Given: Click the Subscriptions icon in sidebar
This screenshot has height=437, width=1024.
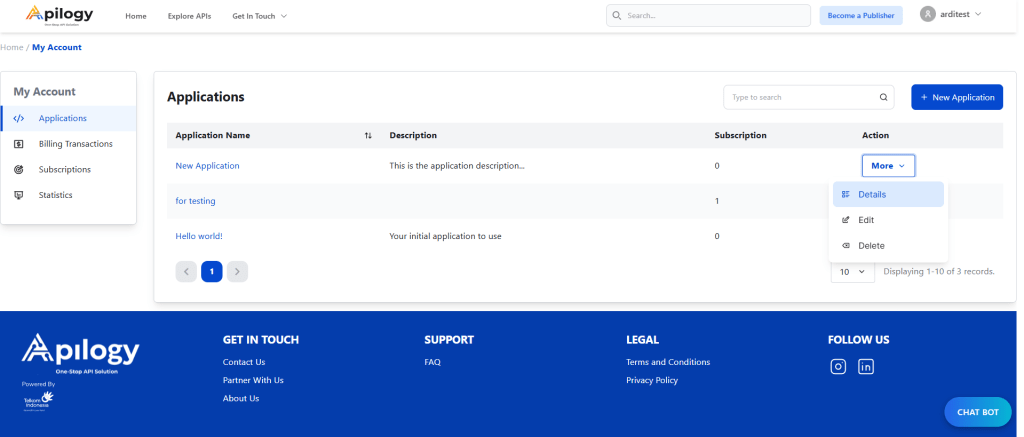Looking at the screenshot, I should pos(19,170).
